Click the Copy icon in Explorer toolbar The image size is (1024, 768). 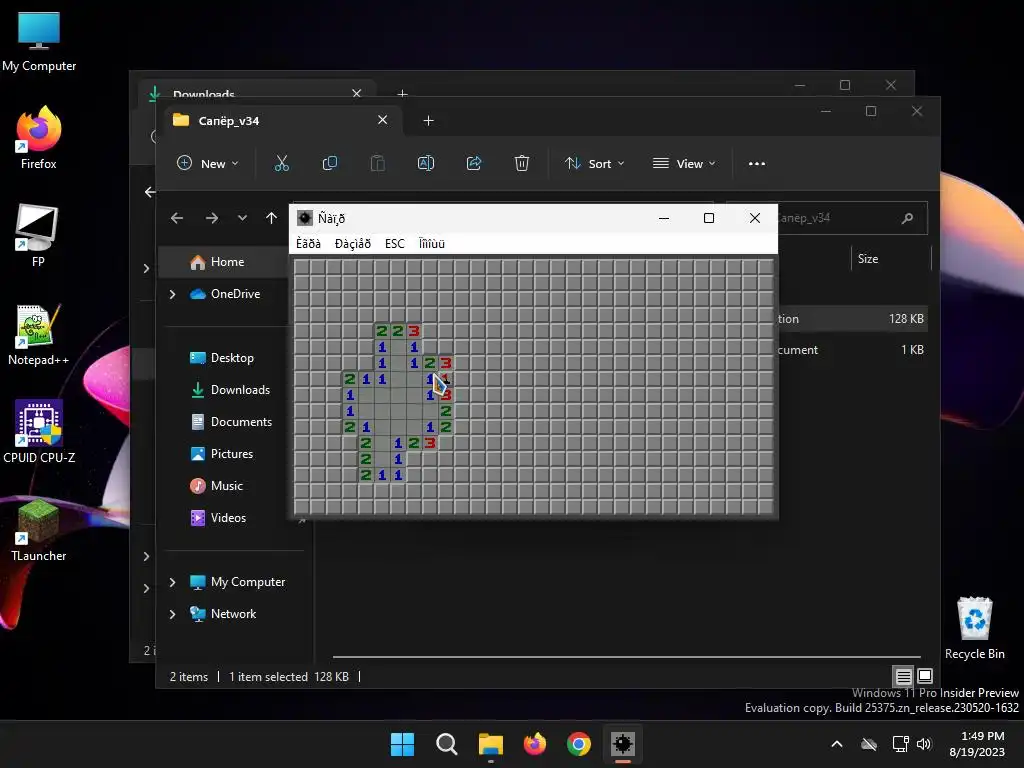(x=330, y=163)
